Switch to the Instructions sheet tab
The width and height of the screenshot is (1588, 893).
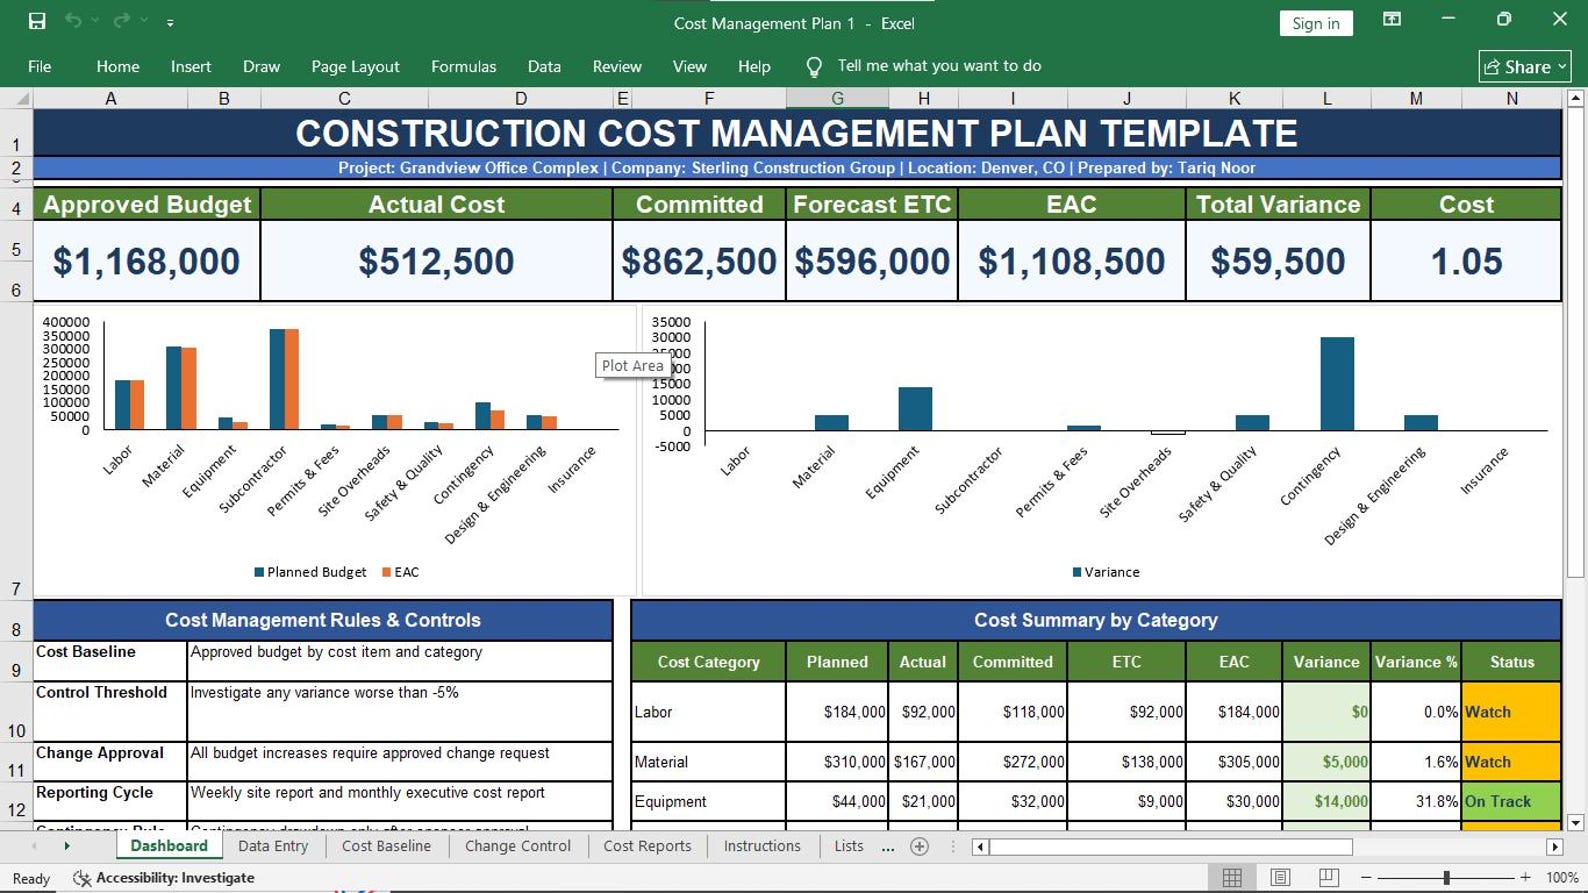(x=762, y=846)
